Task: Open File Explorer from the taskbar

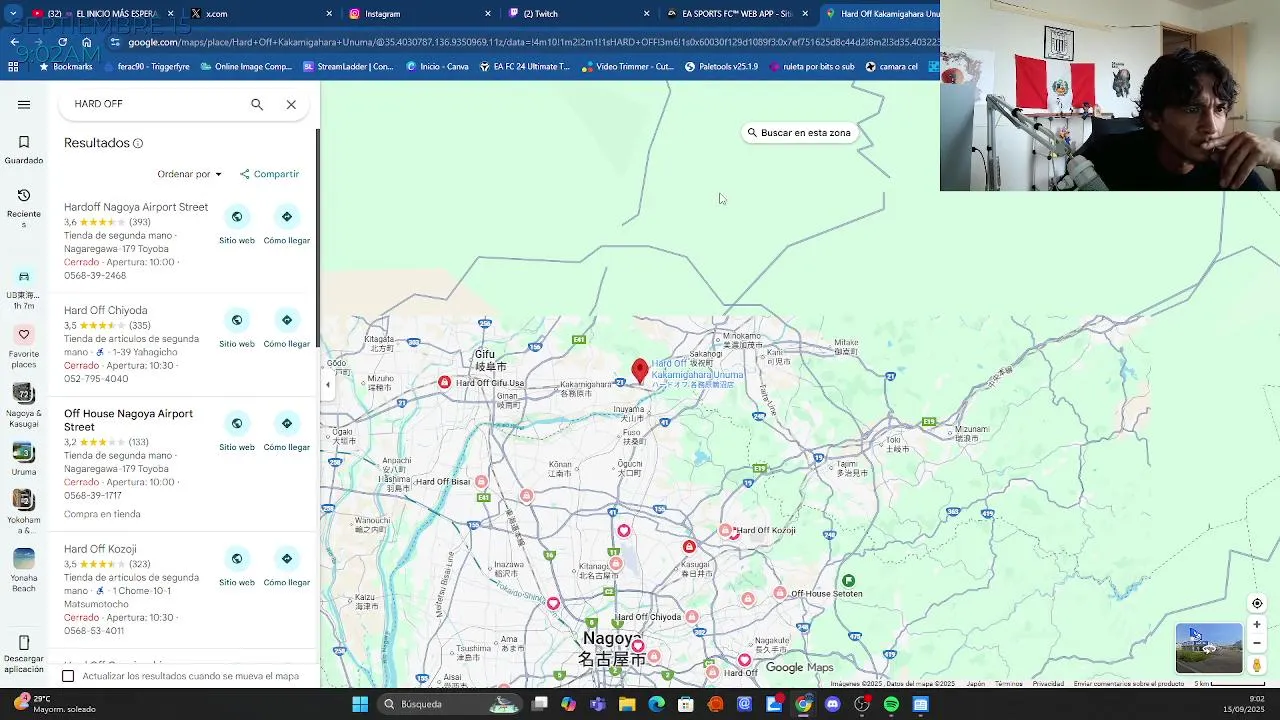Action: pos(627,704)
